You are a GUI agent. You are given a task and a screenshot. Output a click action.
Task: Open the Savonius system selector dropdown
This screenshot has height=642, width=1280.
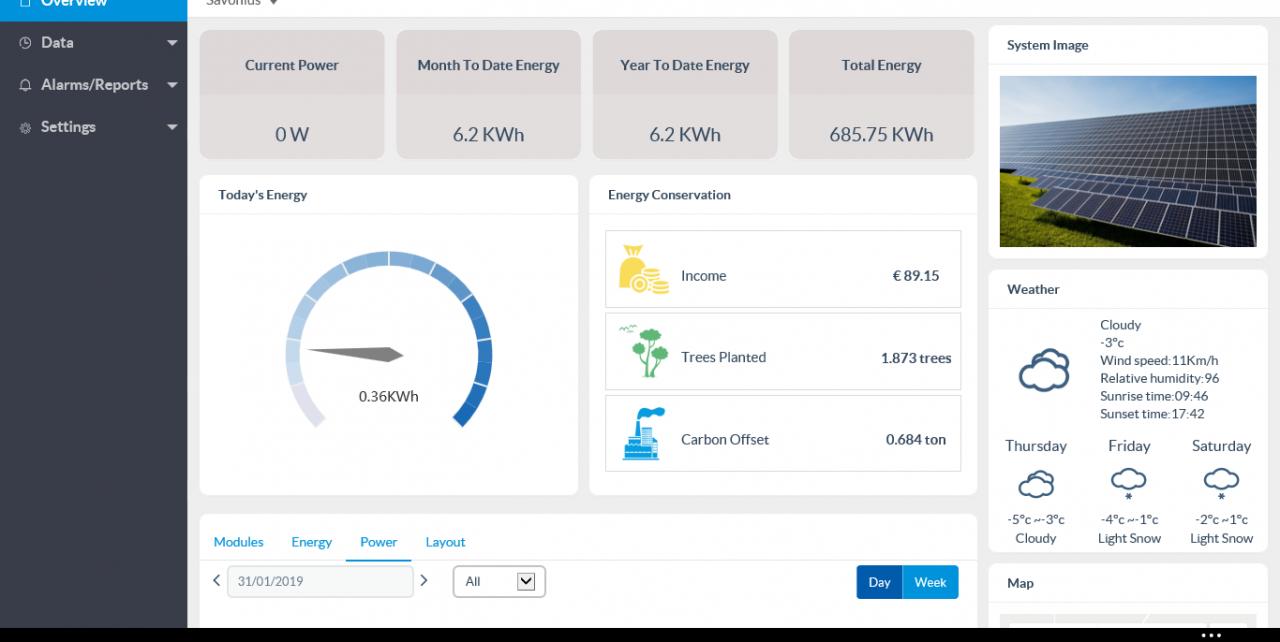pyautogui.click(x=241, y=3)
